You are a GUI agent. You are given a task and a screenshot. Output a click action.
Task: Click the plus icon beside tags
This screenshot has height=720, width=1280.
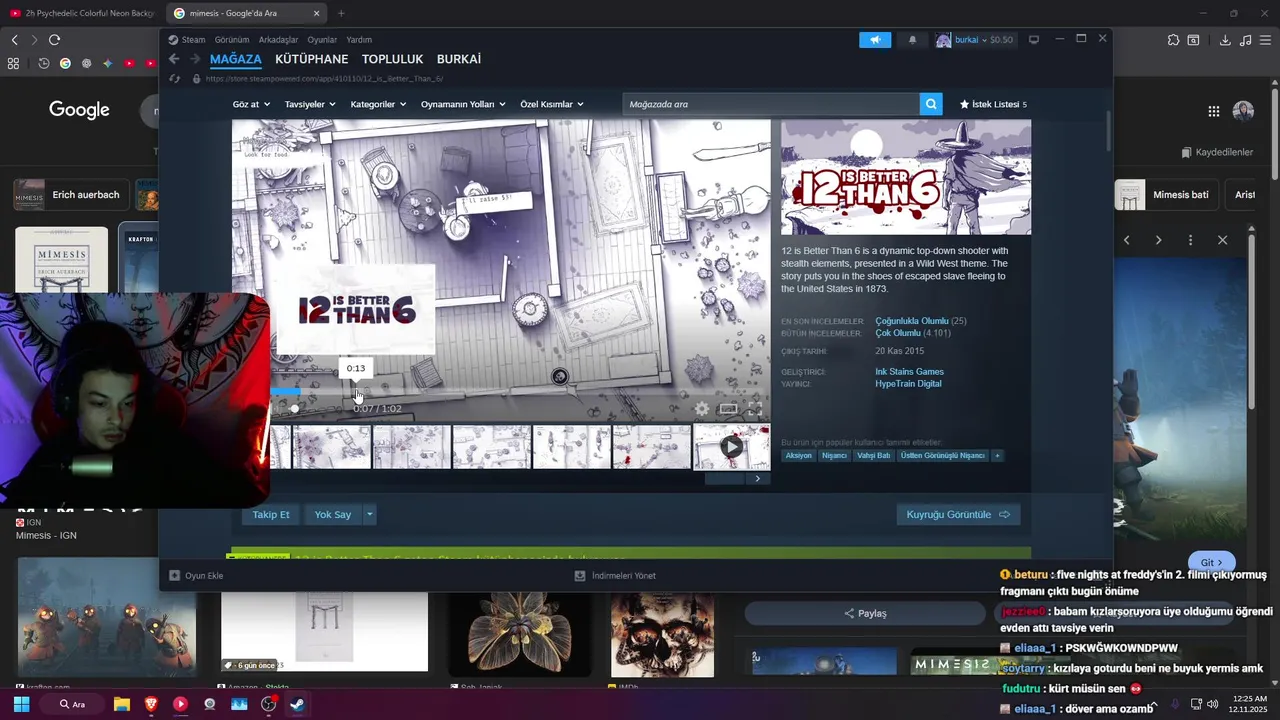(x=997, y=455)
